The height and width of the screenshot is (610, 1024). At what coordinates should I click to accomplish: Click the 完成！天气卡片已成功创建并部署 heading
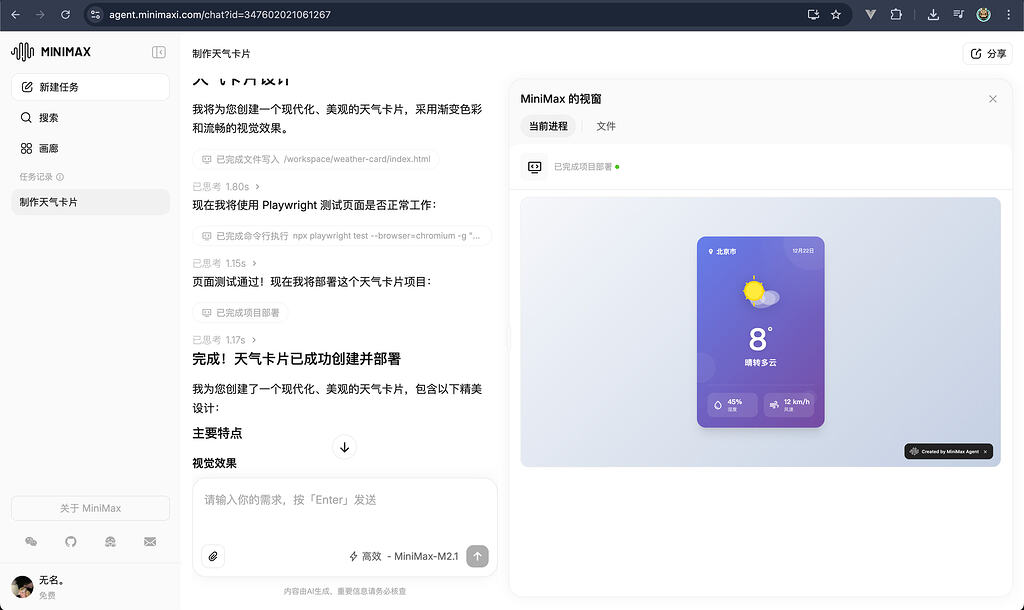[x=296, y=359]
